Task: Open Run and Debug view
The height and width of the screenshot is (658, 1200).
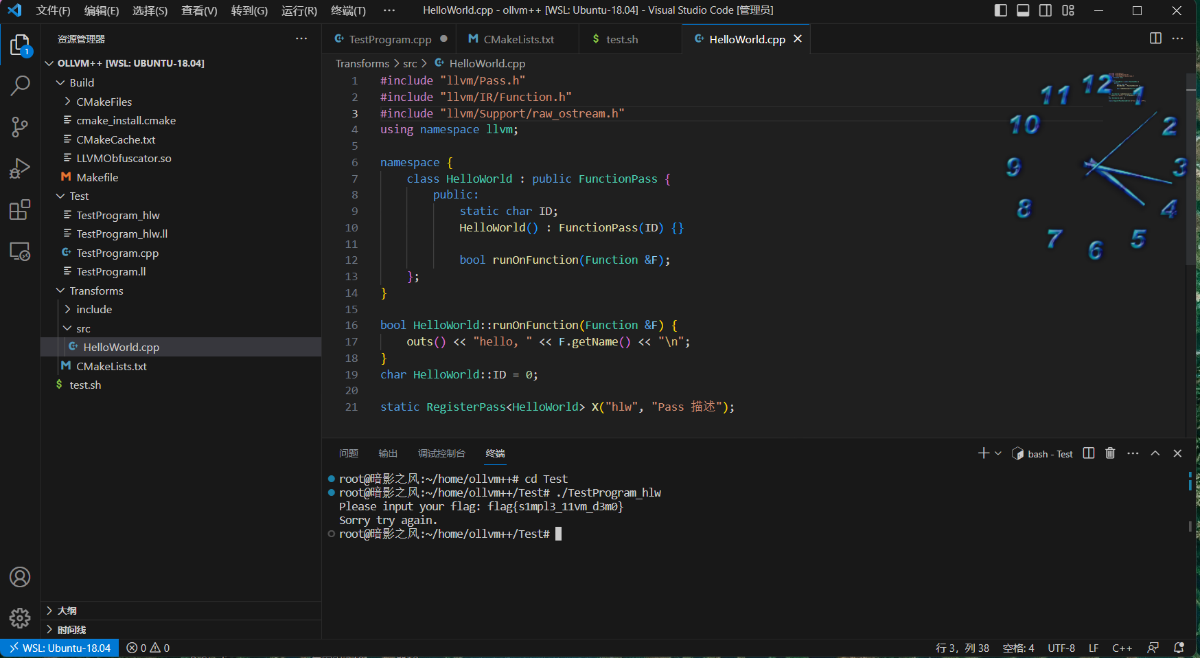Action: coord(20,168)
